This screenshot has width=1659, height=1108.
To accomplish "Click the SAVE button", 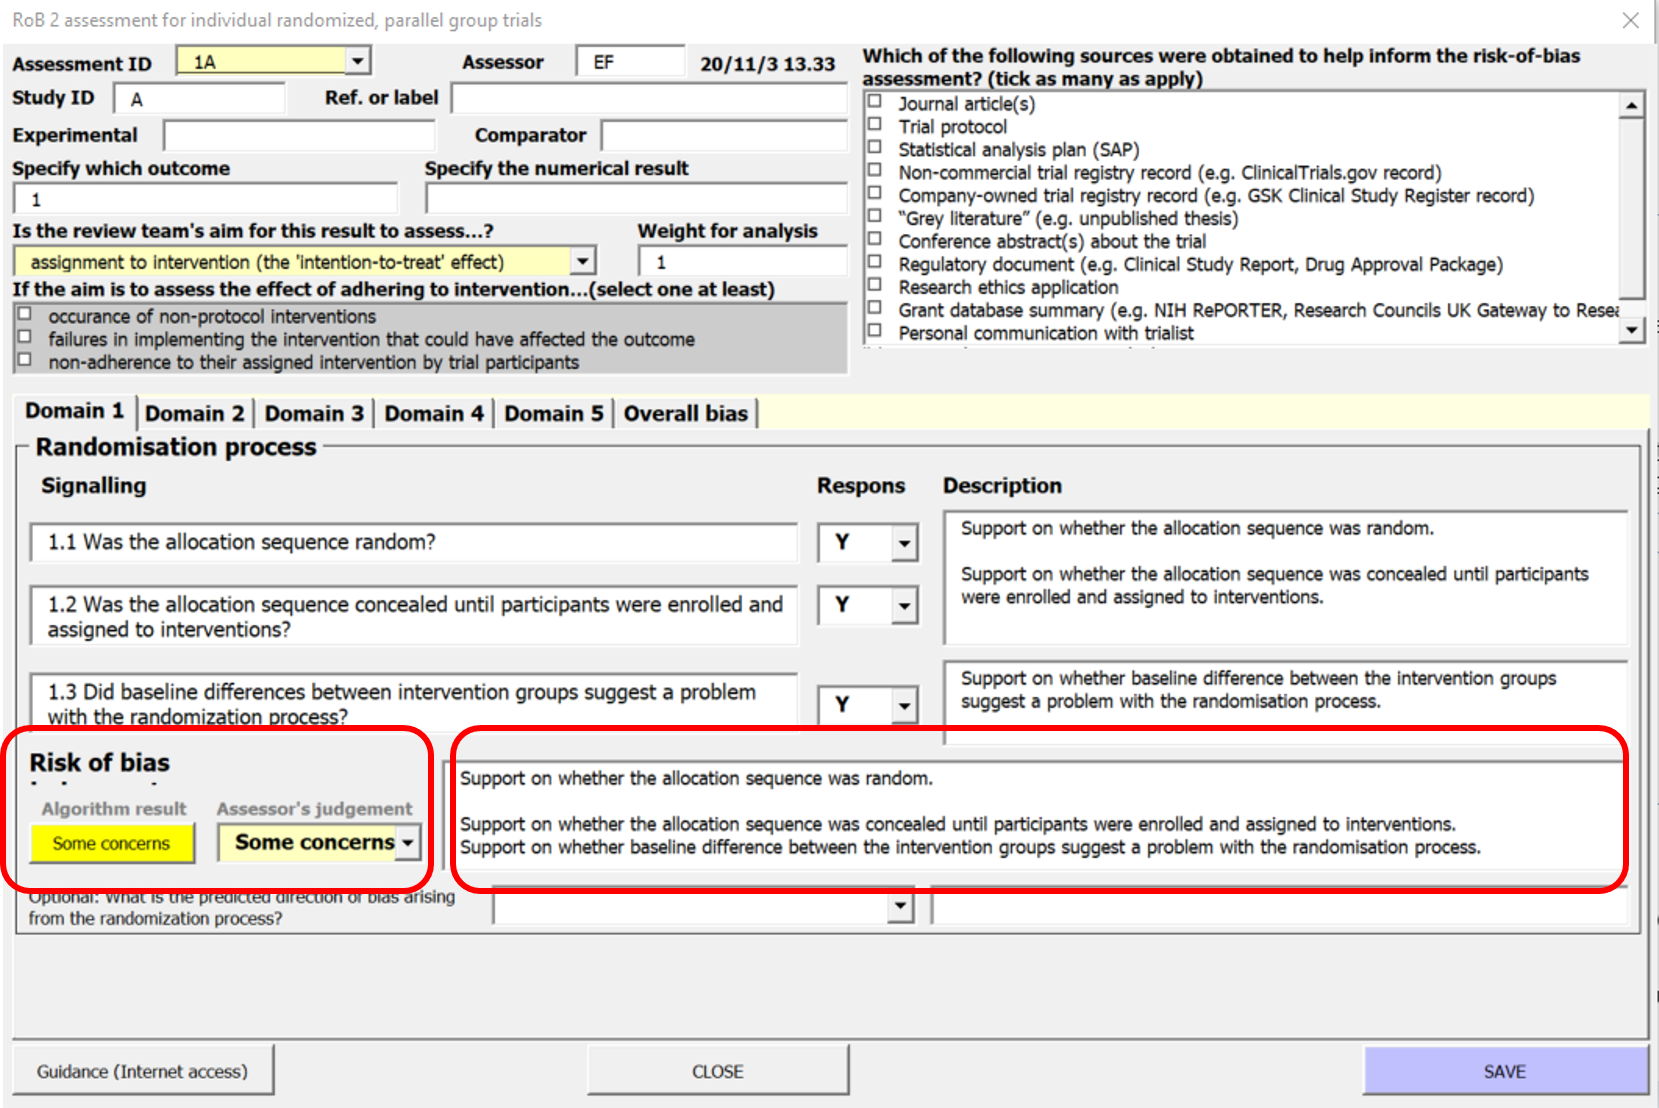I will [x=1504, y=1071].
